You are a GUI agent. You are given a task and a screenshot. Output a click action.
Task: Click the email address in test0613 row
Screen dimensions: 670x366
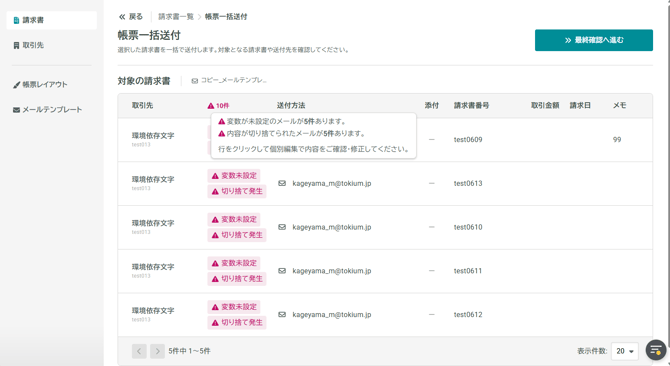tap(332, 184)
